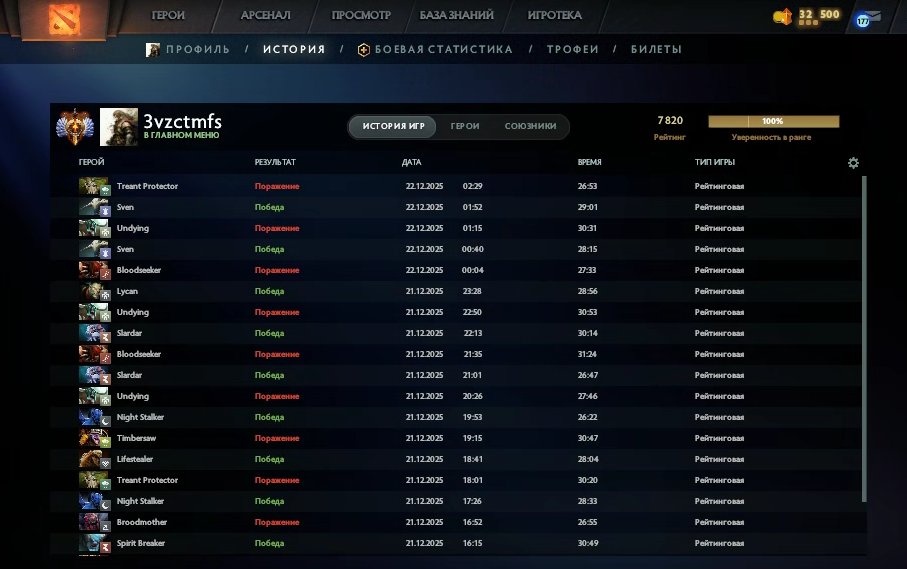Click Night Stalker portrait in 19:53 match
The height and width of the screenshot is (569, 907).
pos(94,417)
